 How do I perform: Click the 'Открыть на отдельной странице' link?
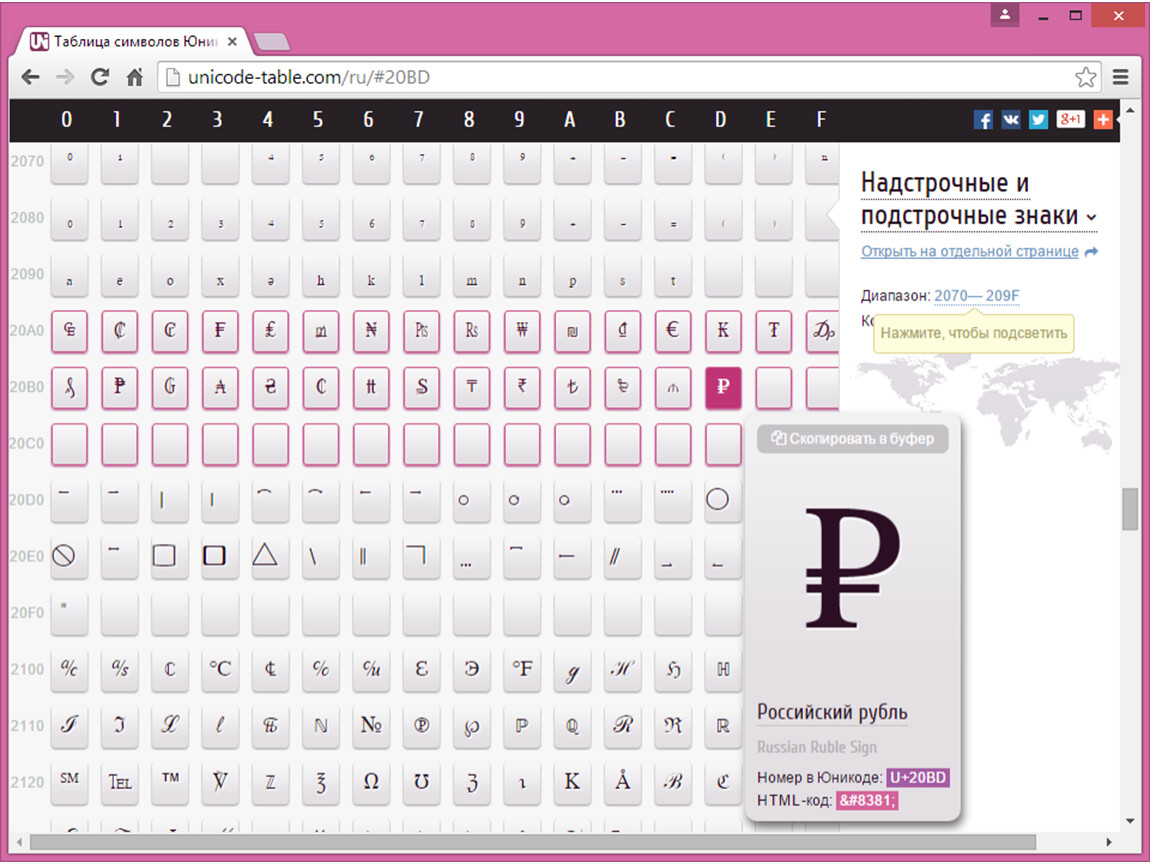[969, 251]
